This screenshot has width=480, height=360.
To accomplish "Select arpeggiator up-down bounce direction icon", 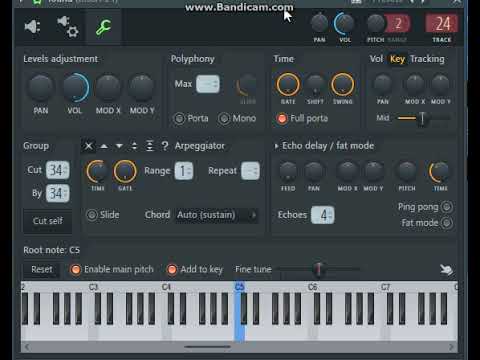I will pyautogui.click(x=134, y=146).
